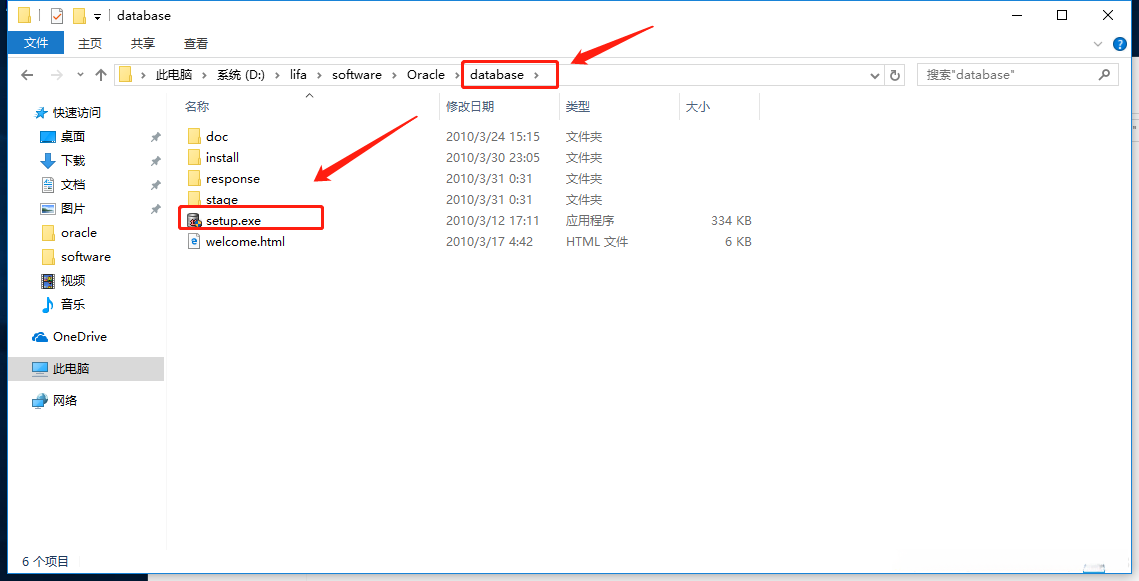Click the 2010/3/12 17:11 date cell
The height and width of the screenshot is (581, 1139).
tap(493, 221)
